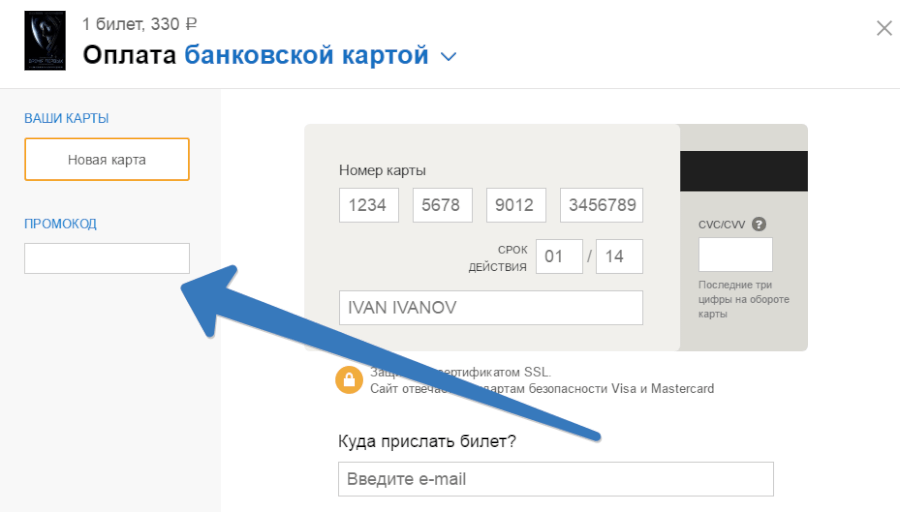This screenshot has width=900, height=512.
Task: Click the expiry year field '14'
Action: coord(619,256)
